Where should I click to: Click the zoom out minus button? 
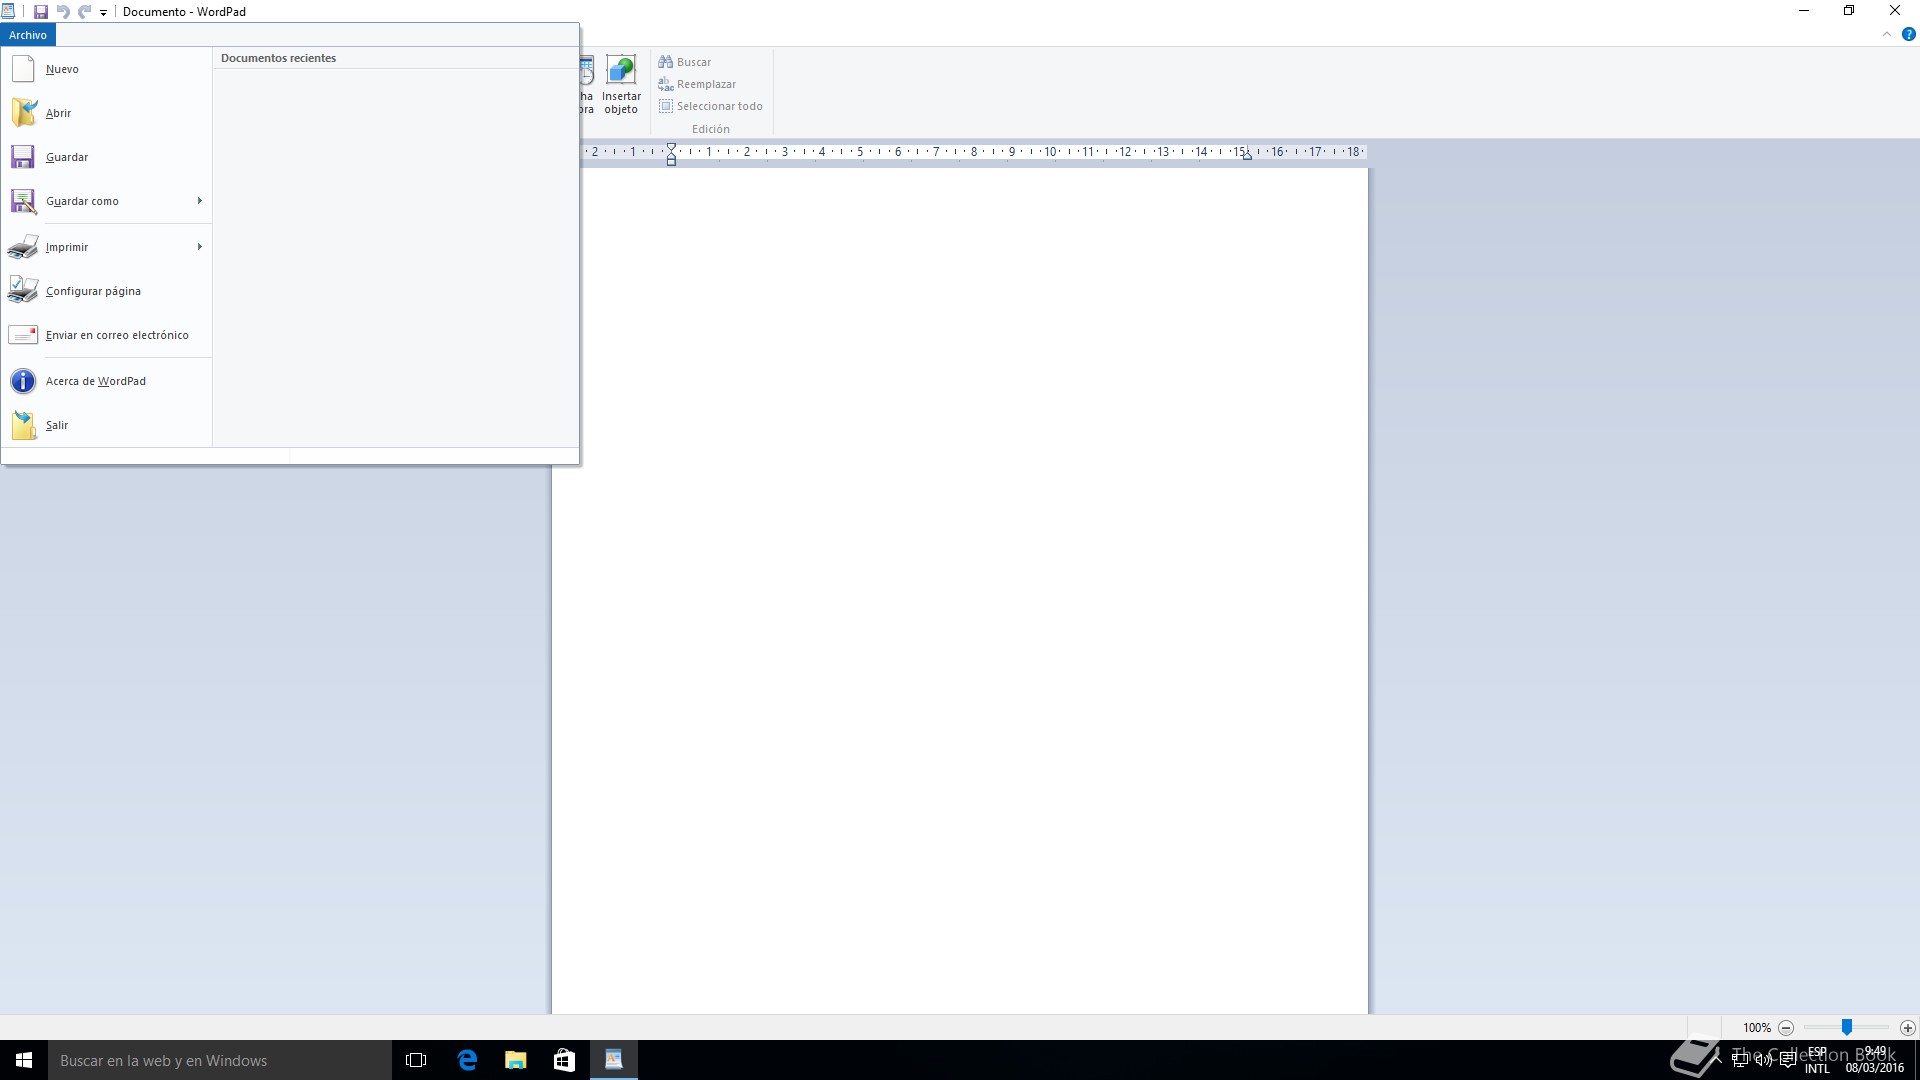point(1786,1028)
